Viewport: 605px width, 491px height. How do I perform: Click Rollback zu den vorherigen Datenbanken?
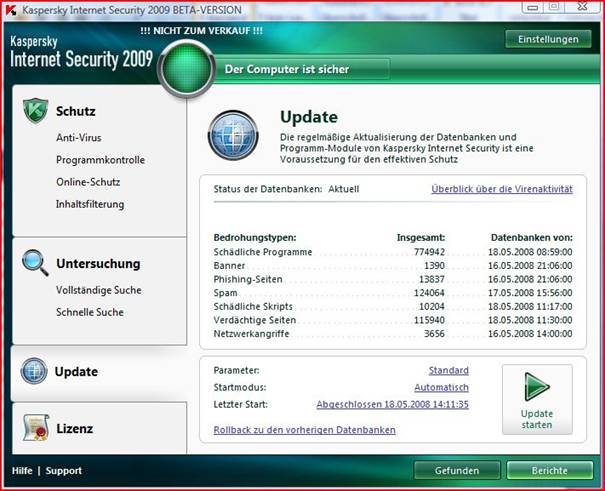tap(304, 430)
